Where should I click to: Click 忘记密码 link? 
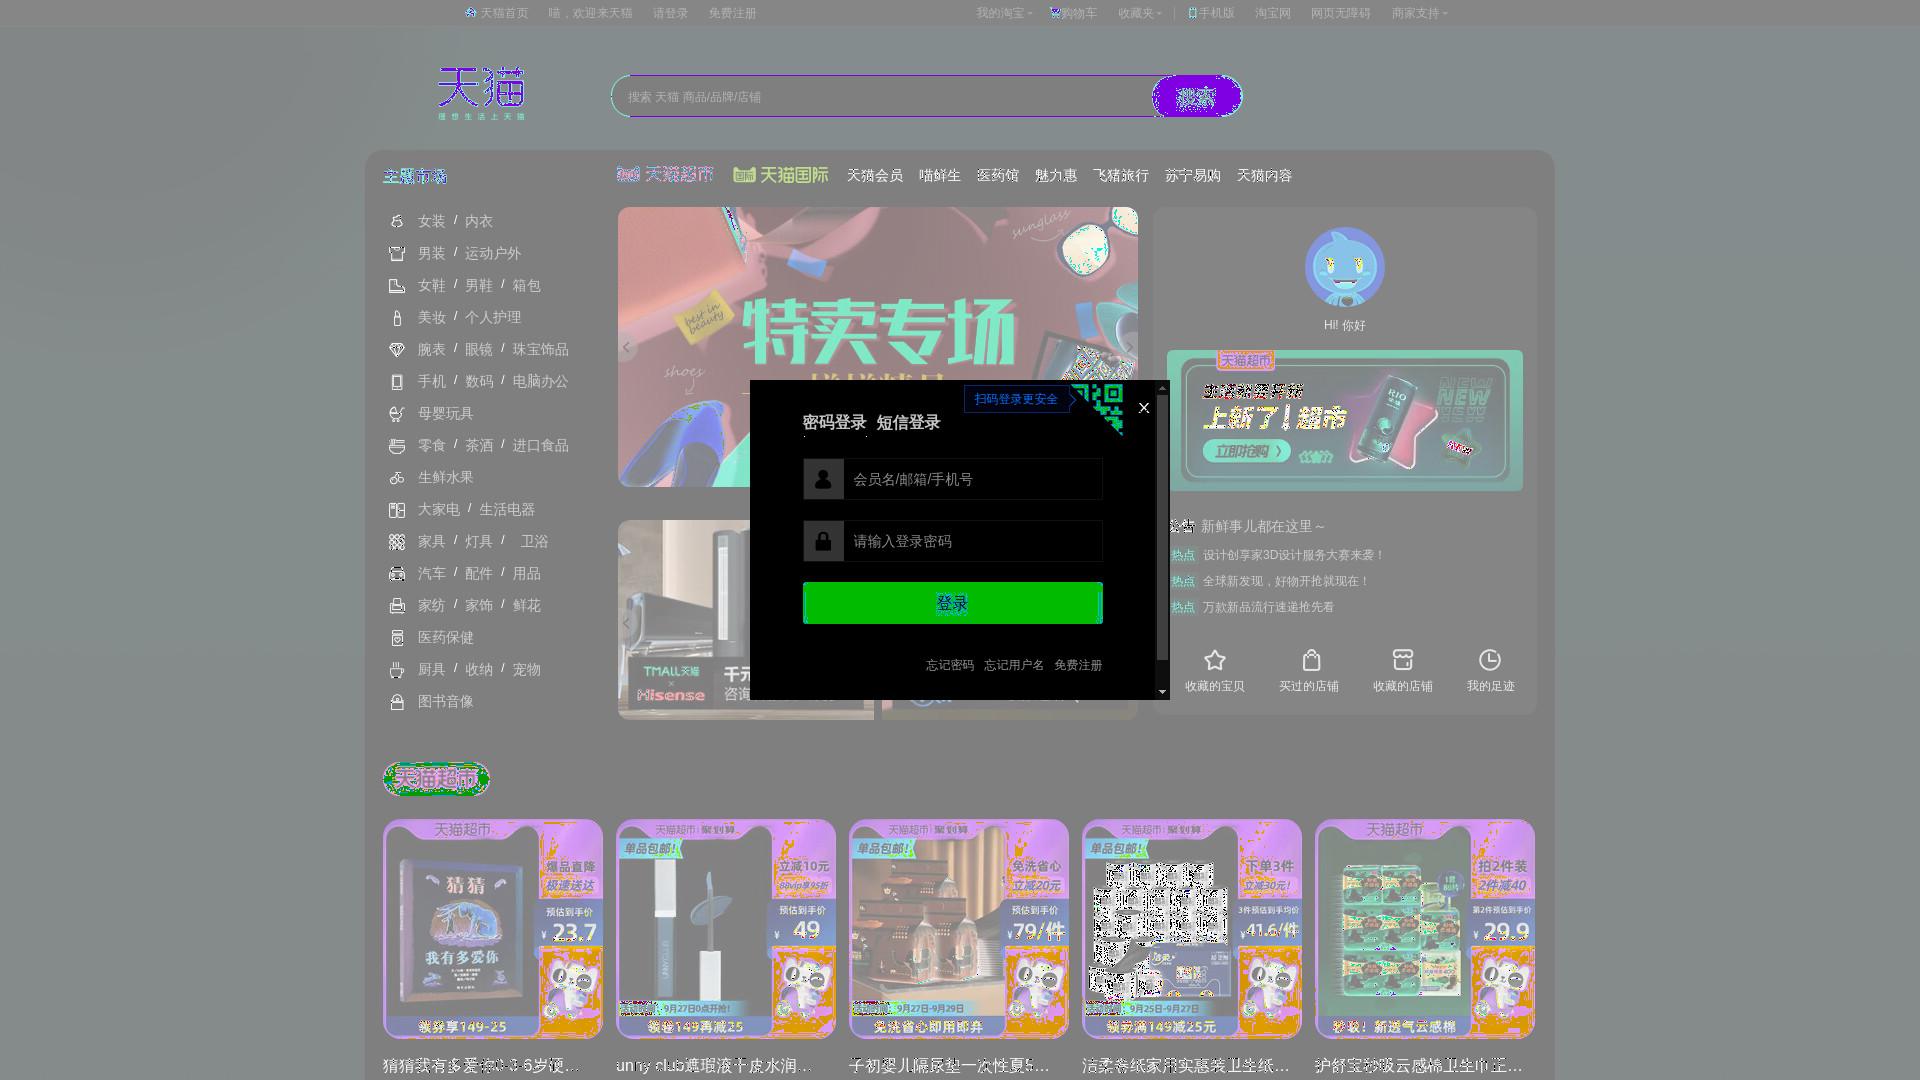click(950, 665)
